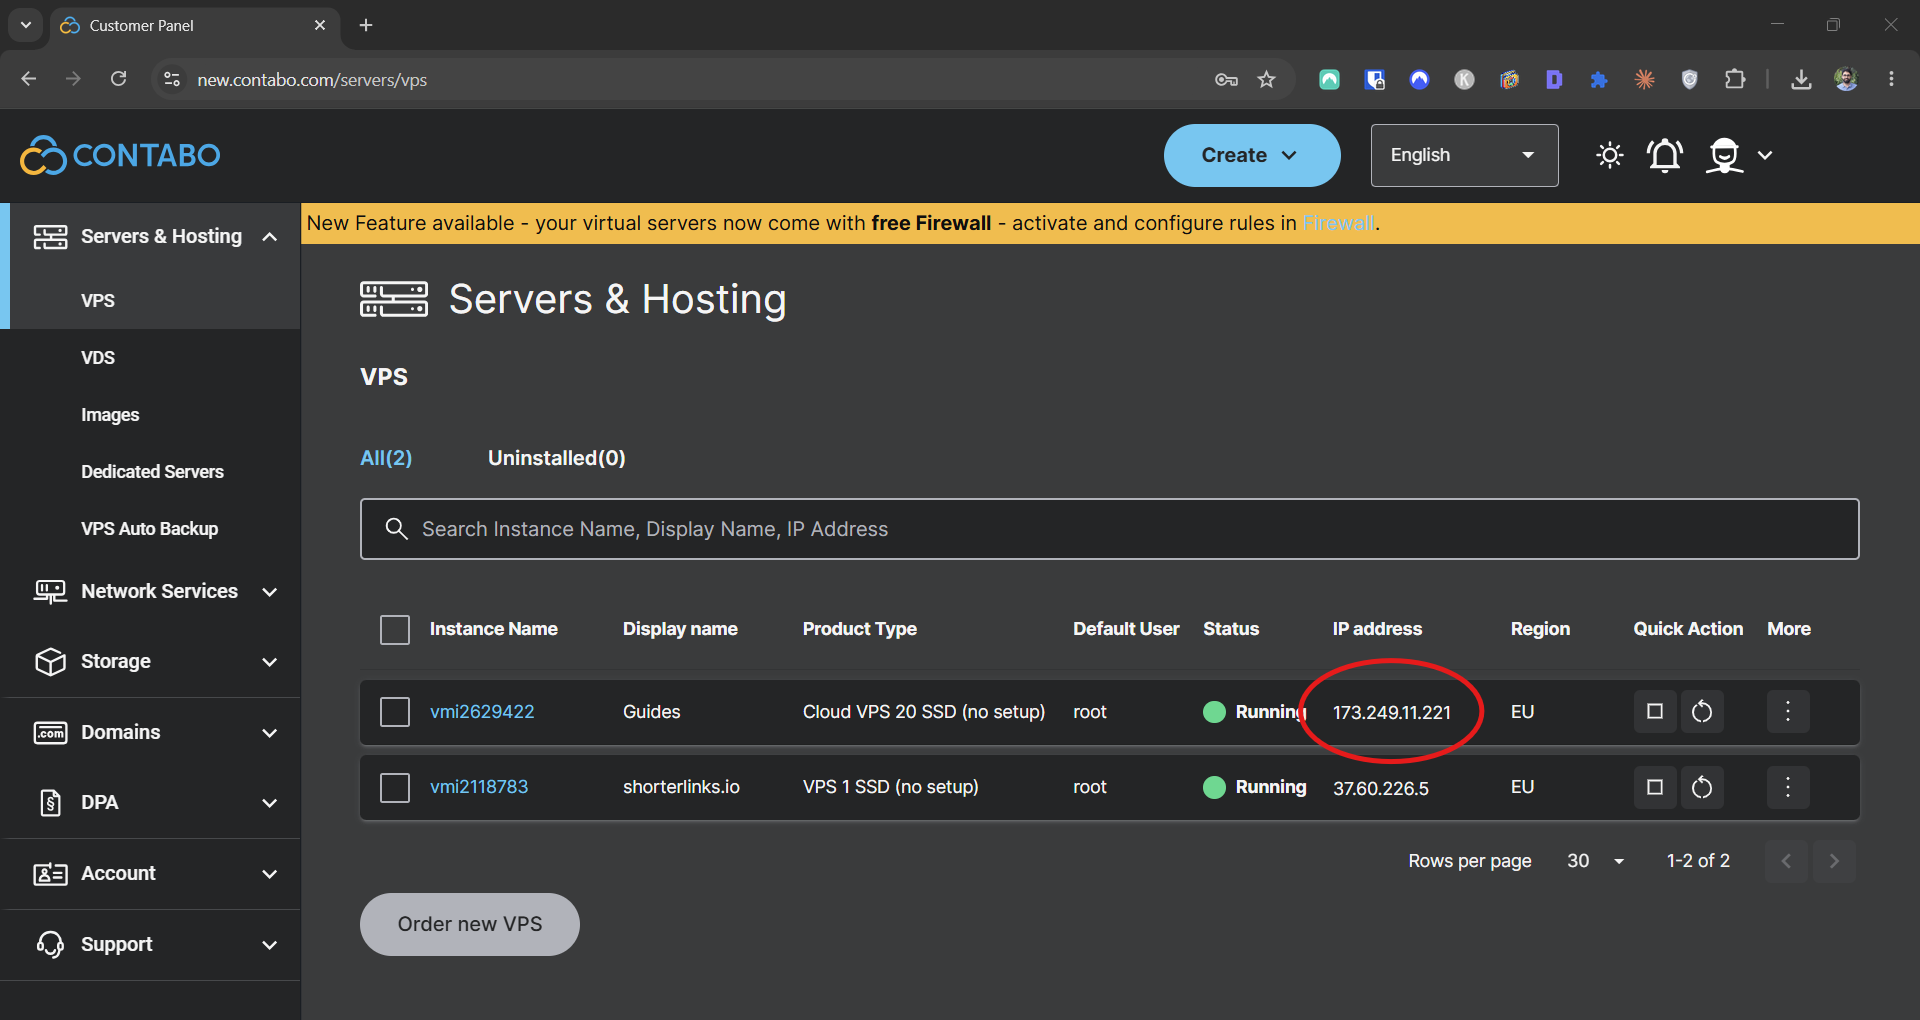The width and height of the screenshot is (1920, 1020).
Task: Click the DPA document icon
Action: (x=50, y=803)
